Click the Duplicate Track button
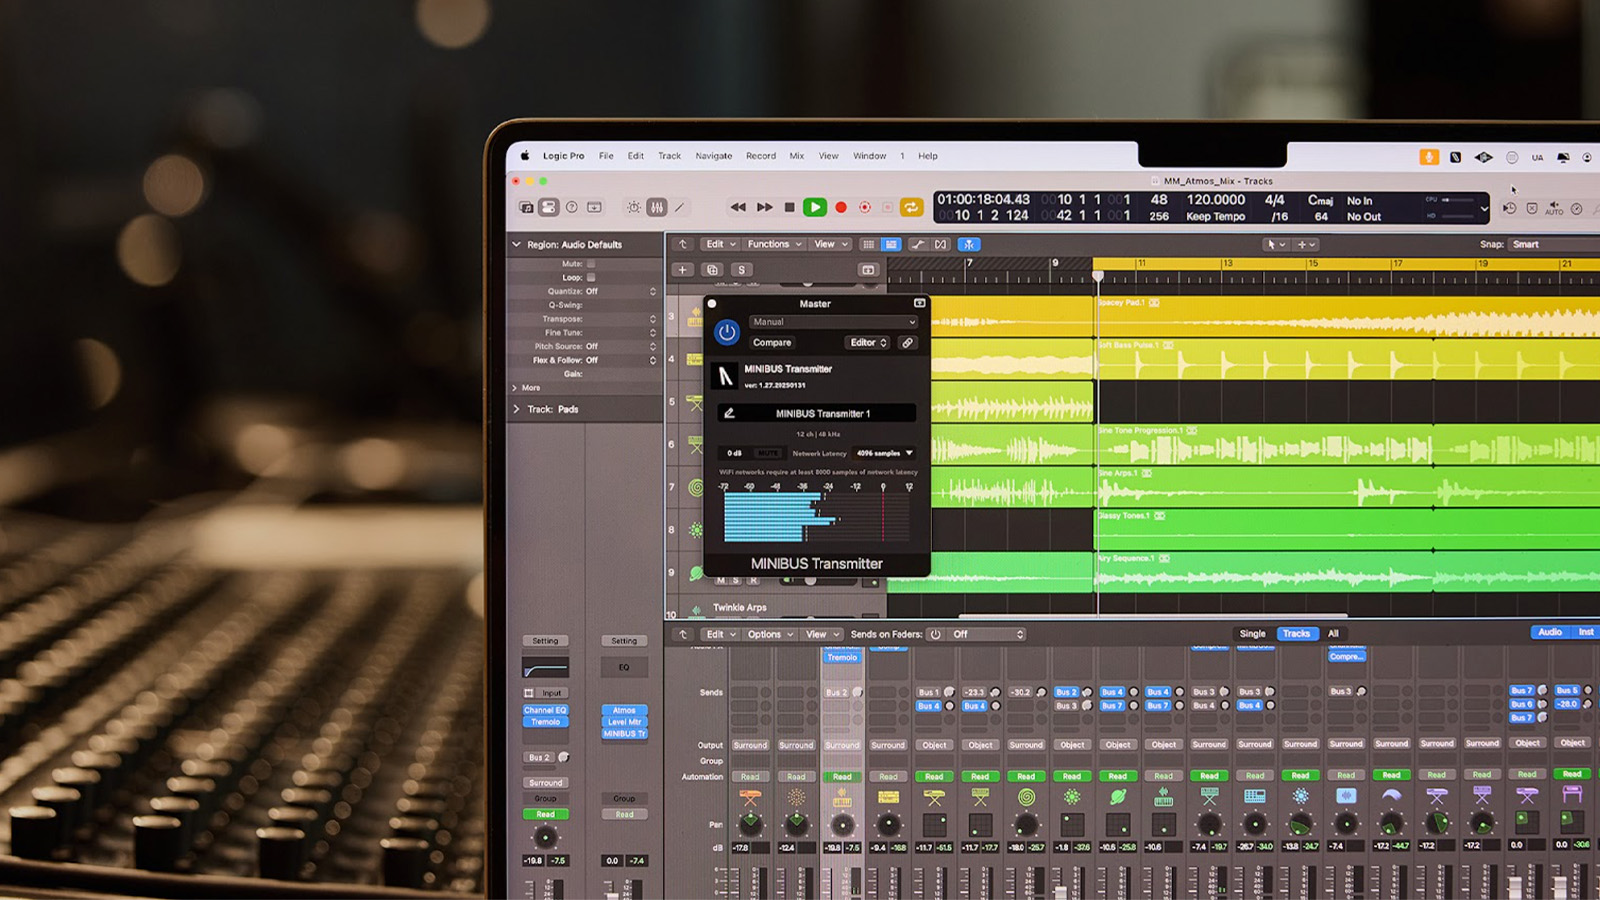The width and height of the screenshot is (1600, 900). 712,270
